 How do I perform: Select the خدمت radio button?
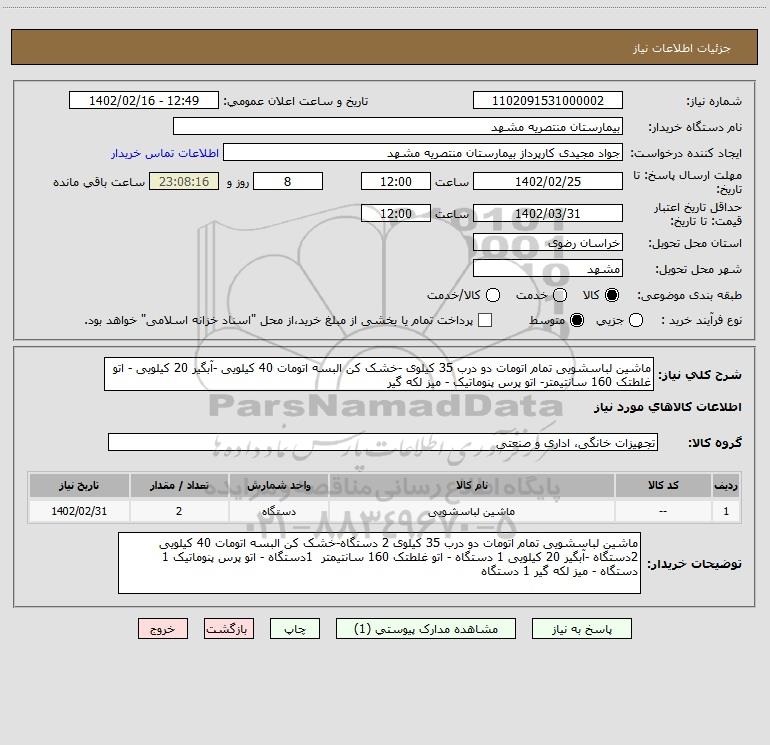click(x=560, y=295)
